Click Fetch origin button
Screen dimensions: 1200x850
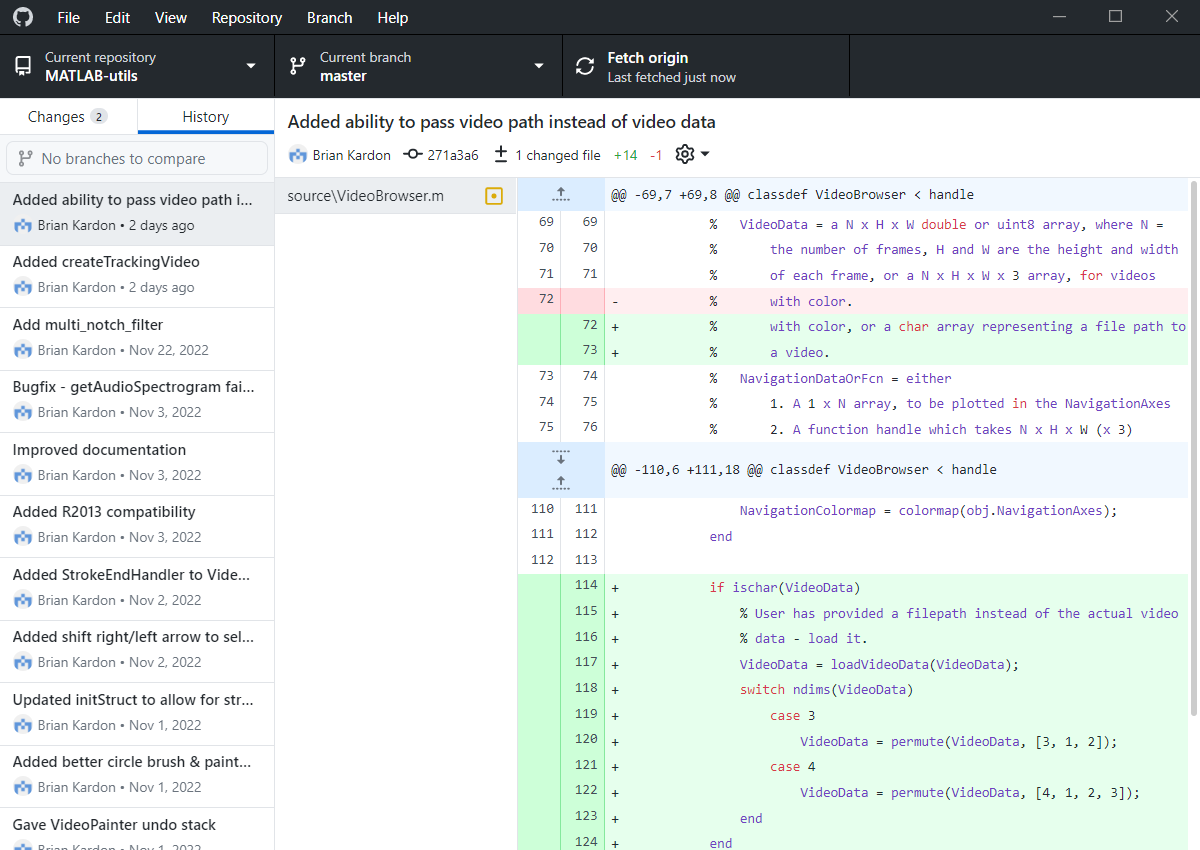point(706,66)
